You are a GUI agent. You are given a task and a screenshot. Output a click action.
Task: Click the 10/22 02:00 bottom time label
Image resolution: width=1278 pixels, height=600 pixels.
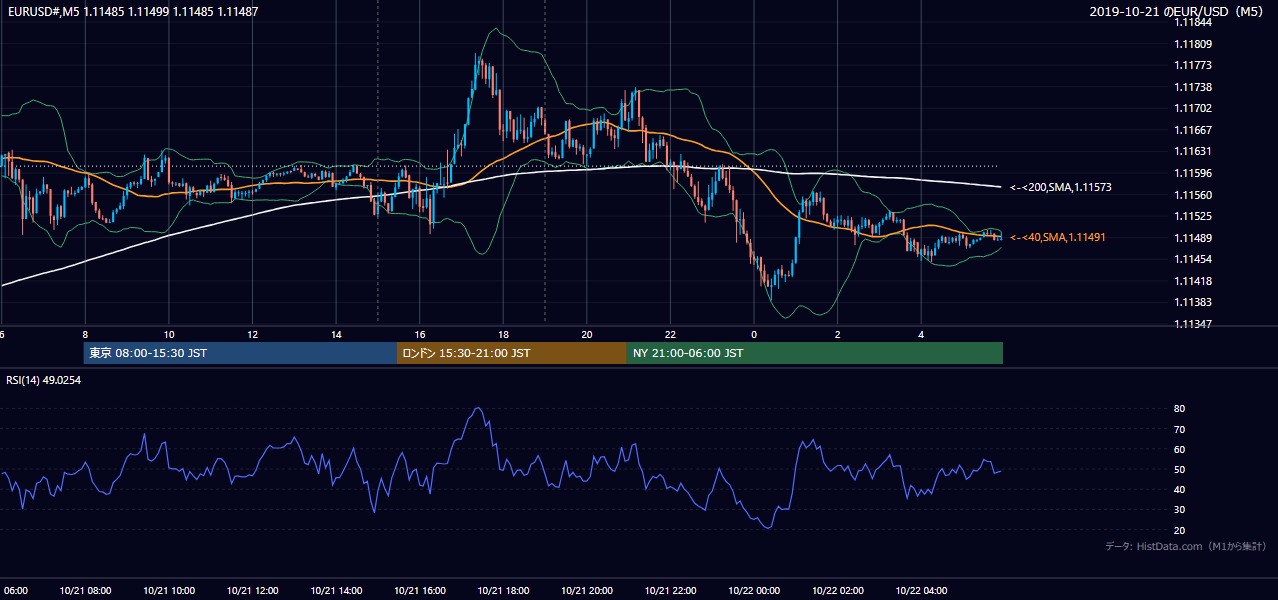click(x=837, y=591)
